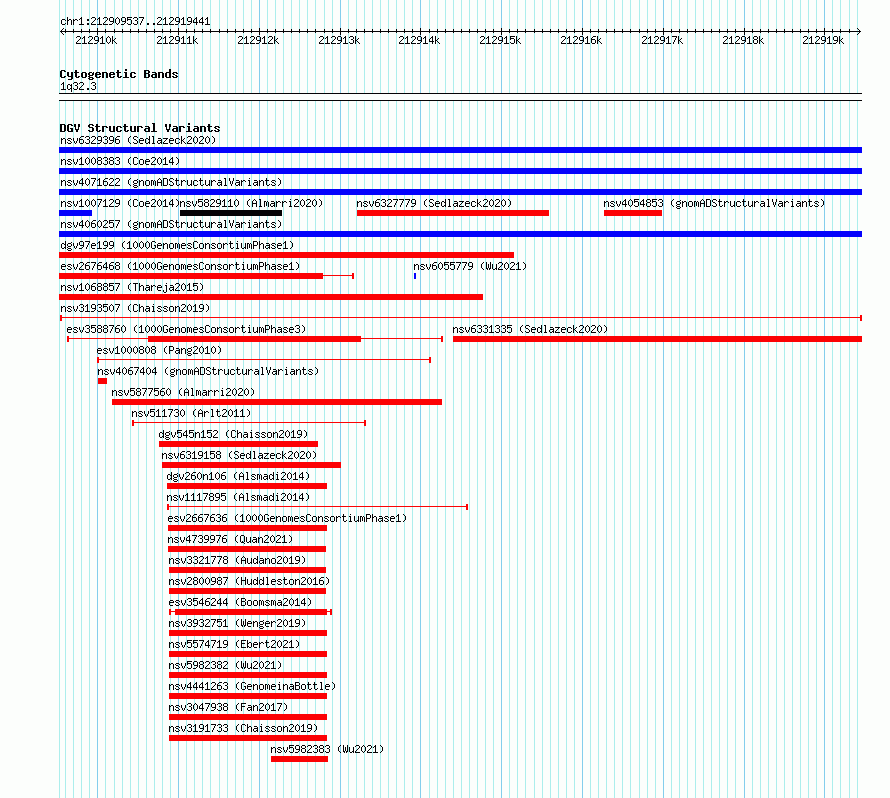Open the nsv4054853 (gnomADStructuralVariants) variant label
Viewport: 890px width, 798px height.
(x=714, y=203)
